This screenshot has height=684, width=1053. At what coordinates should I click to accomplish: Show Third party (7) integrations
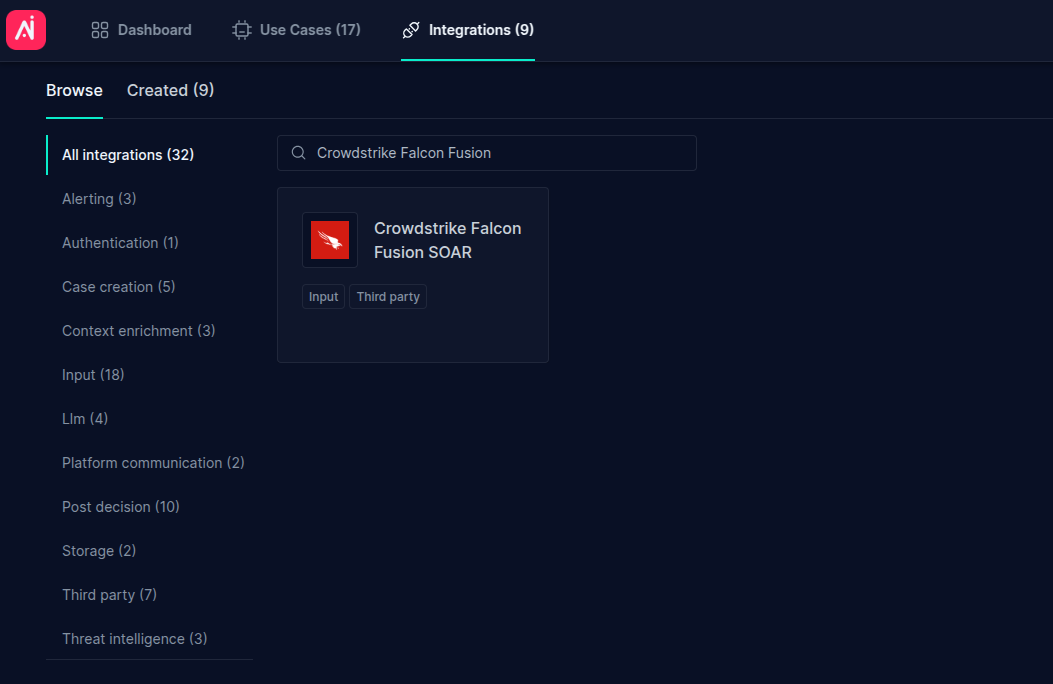[109, 595]
